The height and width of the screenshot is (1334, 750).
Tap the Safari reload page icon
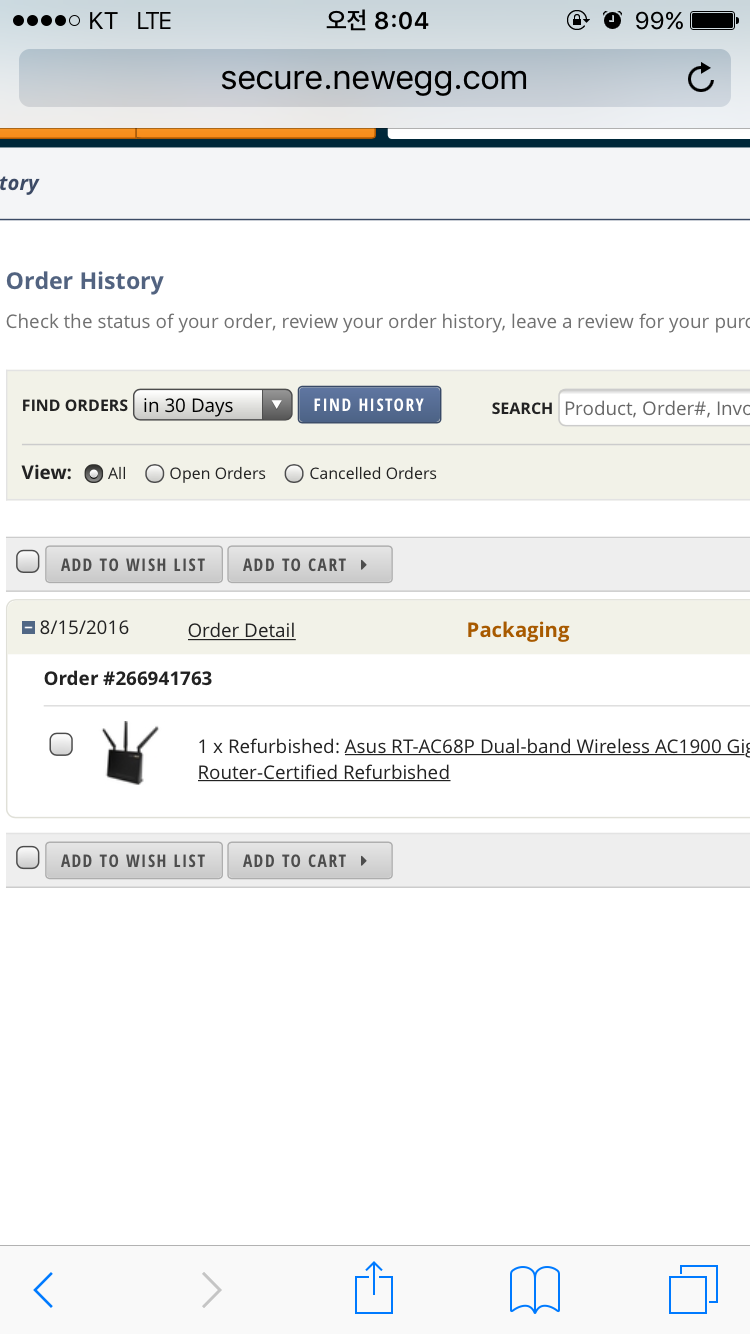point(701,78)
